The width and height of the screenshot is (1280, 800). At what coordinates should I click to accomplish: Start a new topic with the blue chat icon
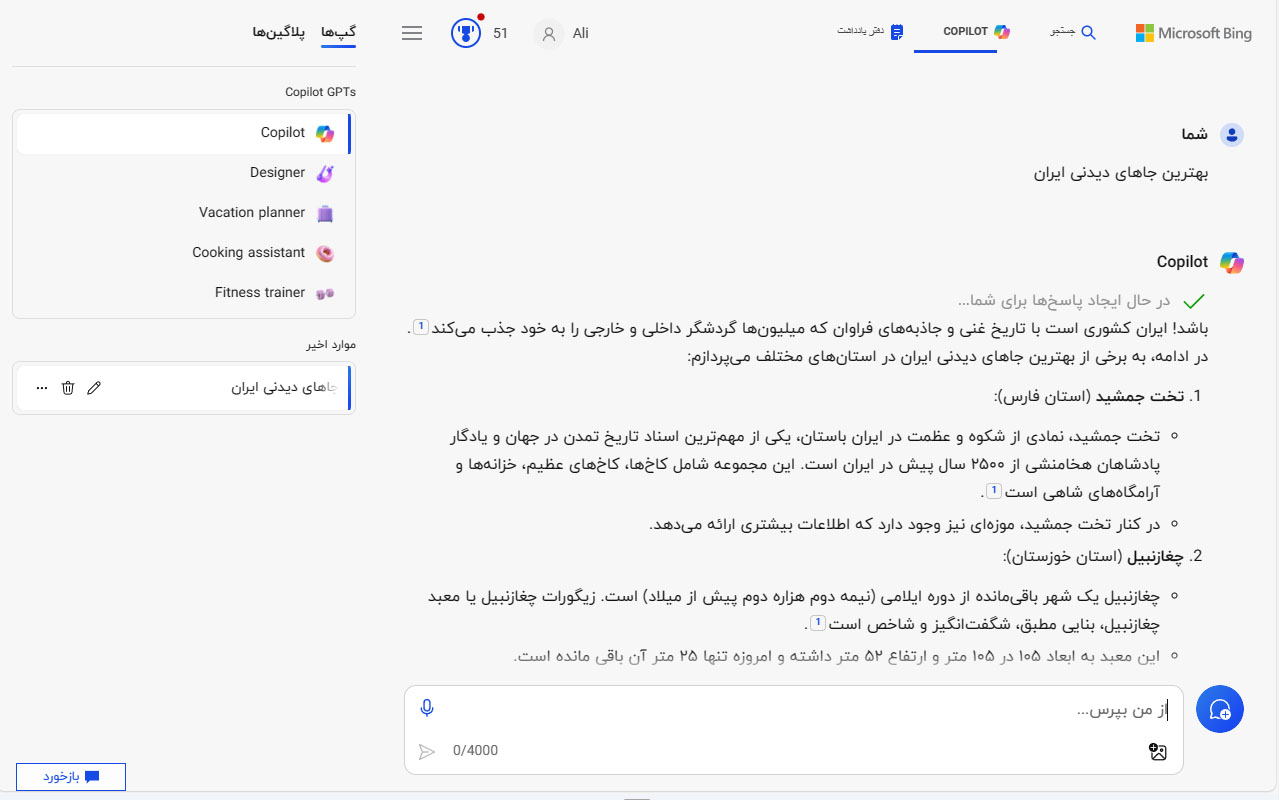1219,708
